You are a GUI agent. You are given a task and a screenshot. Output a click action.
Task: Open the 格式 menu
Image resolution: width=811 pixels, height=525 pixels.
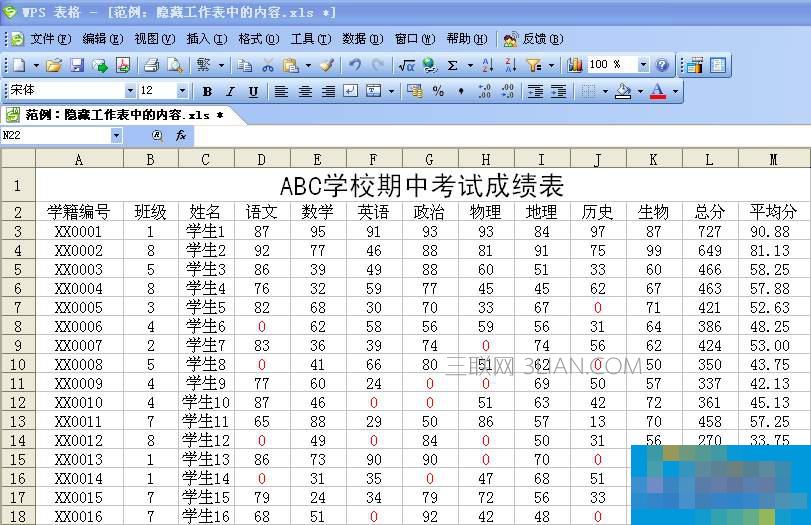(257, 39)
